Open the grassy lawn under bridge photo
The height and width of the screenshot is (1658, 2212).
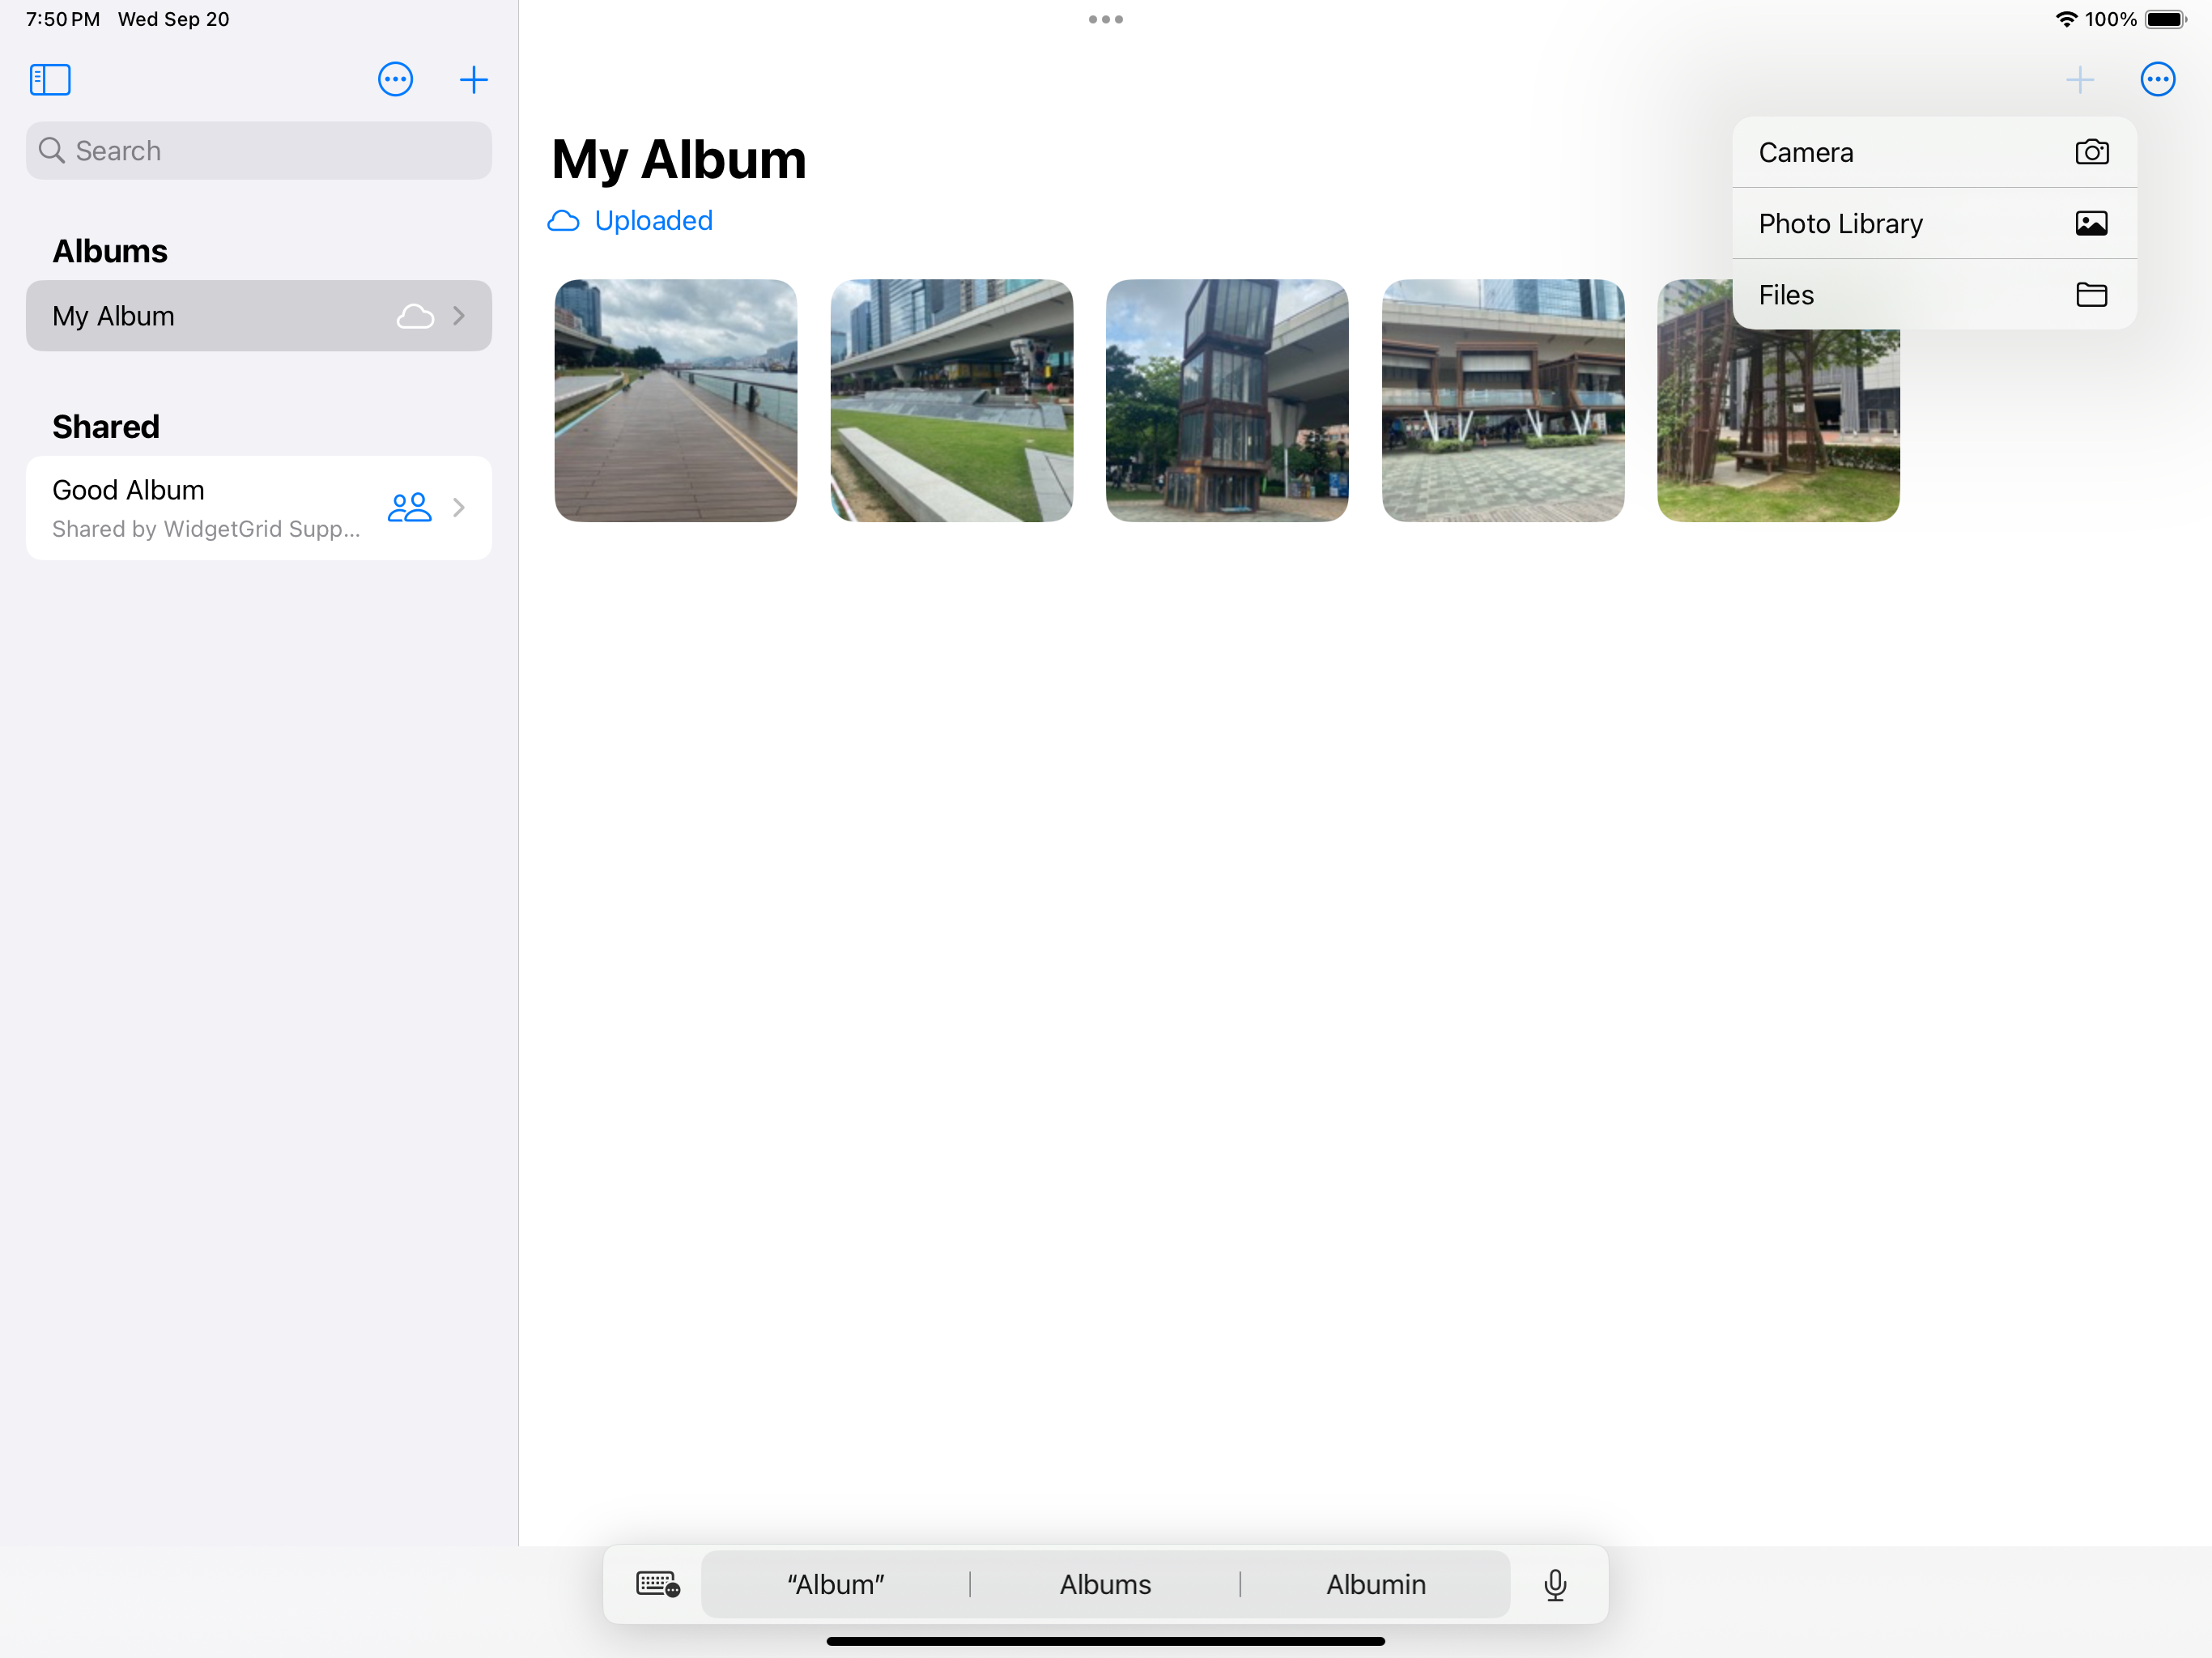pyautogui.click(x=952, y=401)
